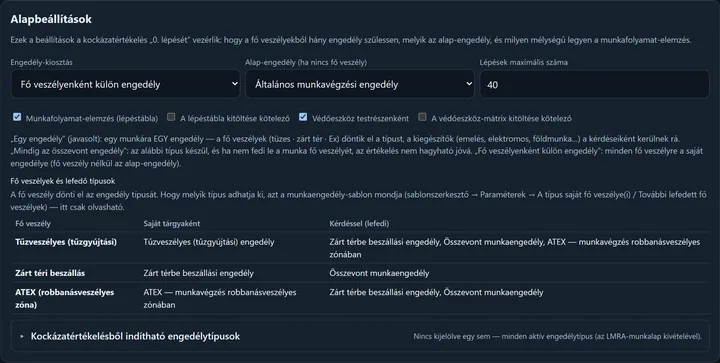Click Zárt térbe beszállási engedély in Saját tárgyaként
This screenshot has width=720, height=363.
tap(198, 273)
